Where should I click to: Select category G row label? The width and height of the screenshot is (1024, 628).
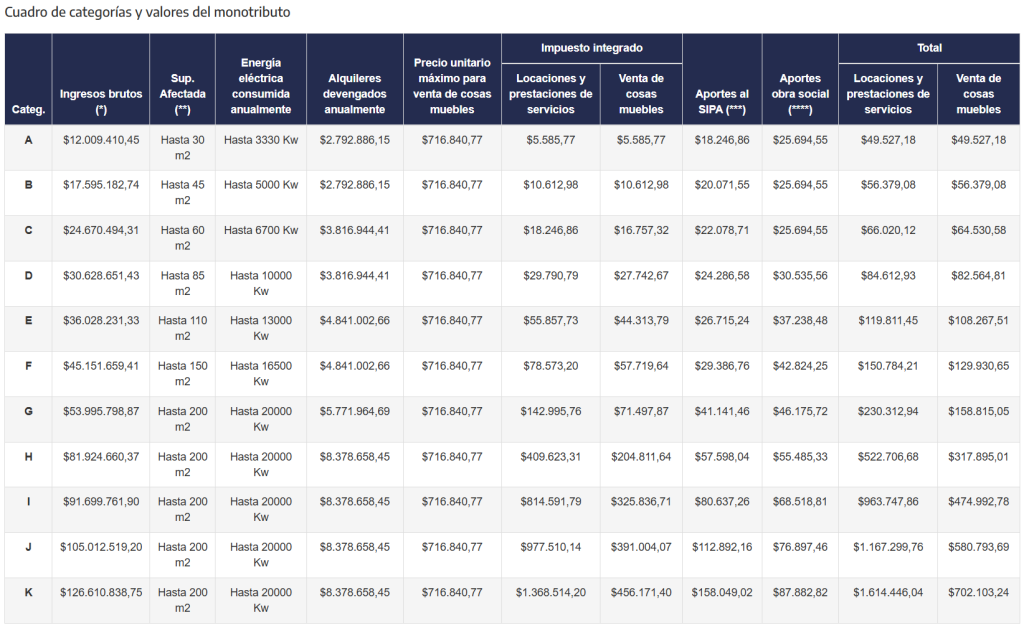[x=28, y=412]
